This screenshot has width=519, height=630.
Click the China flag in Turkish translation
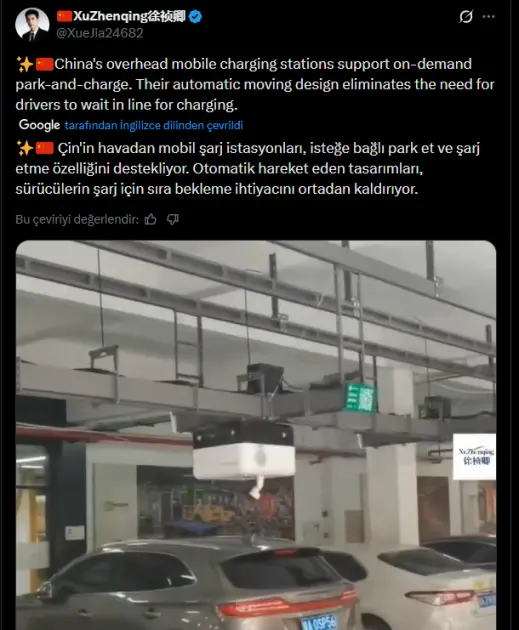point(45,148)
